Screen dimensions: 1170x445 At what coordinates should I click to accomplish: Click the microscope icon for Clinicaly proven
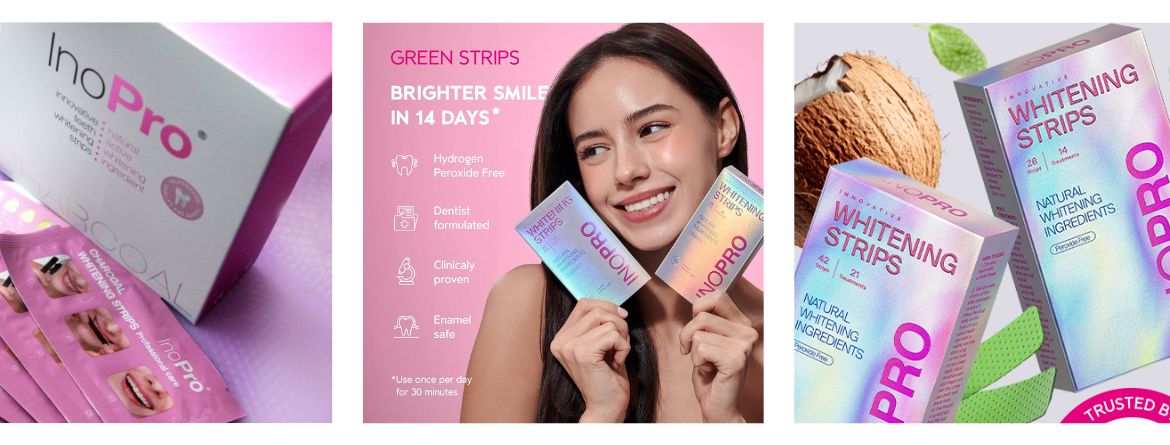[x=406, y=271]
